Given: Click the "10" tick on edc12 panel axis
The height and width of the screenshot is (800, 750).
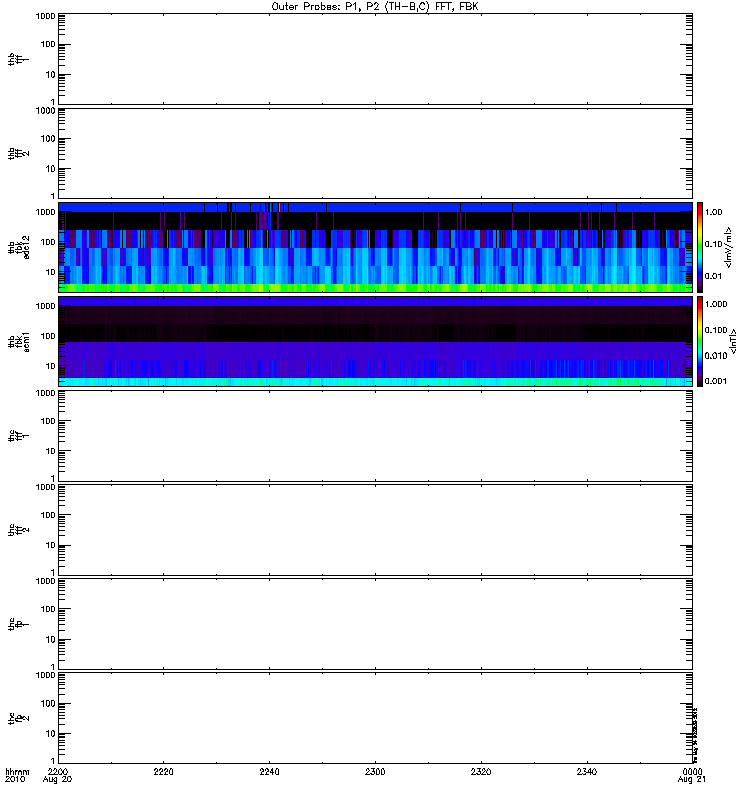Looking at the screenshot, I should tap(51, 272).
